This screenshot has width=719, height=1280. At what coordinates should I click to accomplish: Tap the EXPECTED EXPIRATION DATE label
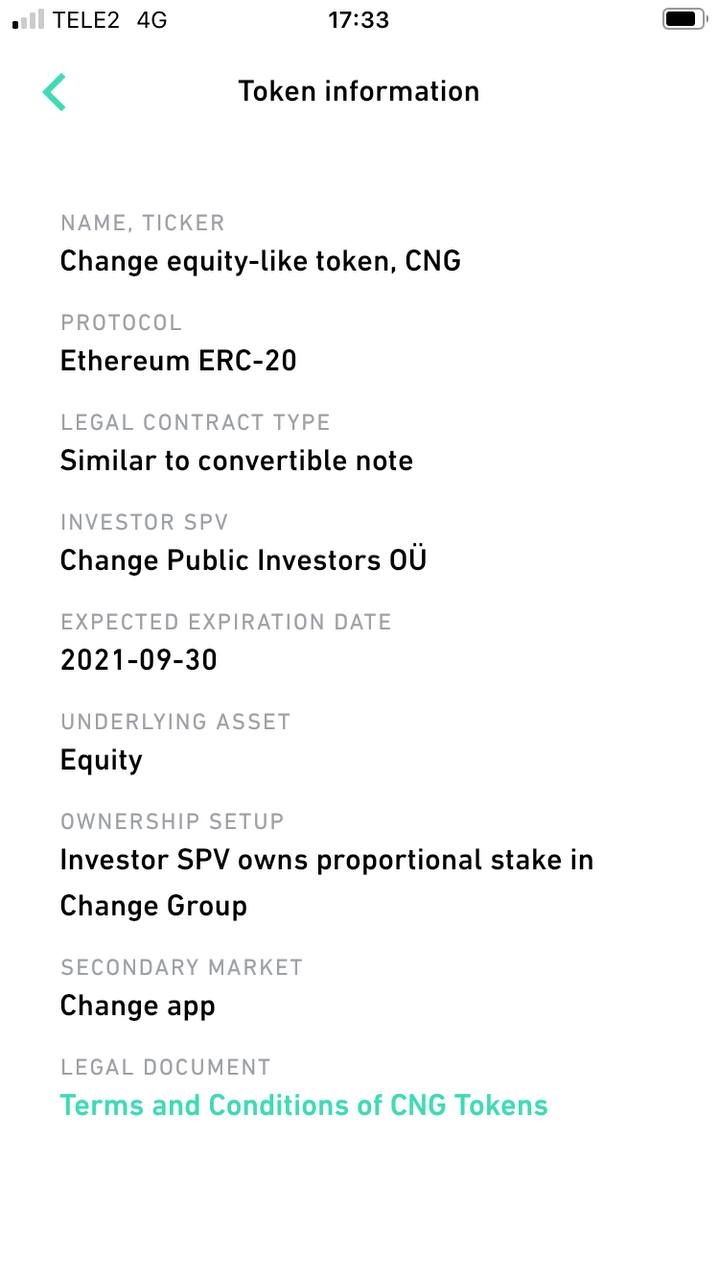225,622
